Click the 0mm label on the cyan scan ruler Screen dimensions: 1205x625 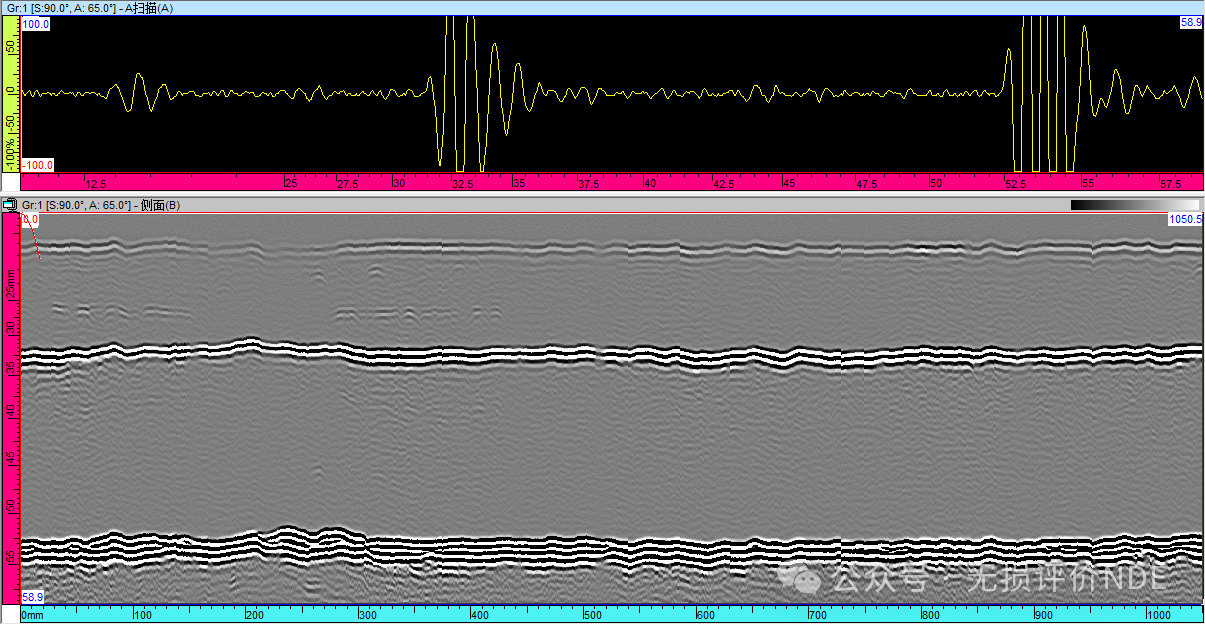[x=33, y=615]
